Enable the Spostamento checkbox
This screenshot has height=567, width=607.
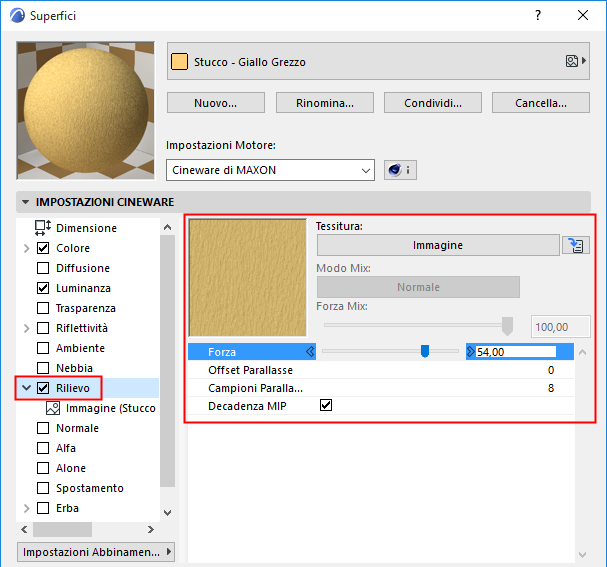pyautogui.click(x=43, y=488)
